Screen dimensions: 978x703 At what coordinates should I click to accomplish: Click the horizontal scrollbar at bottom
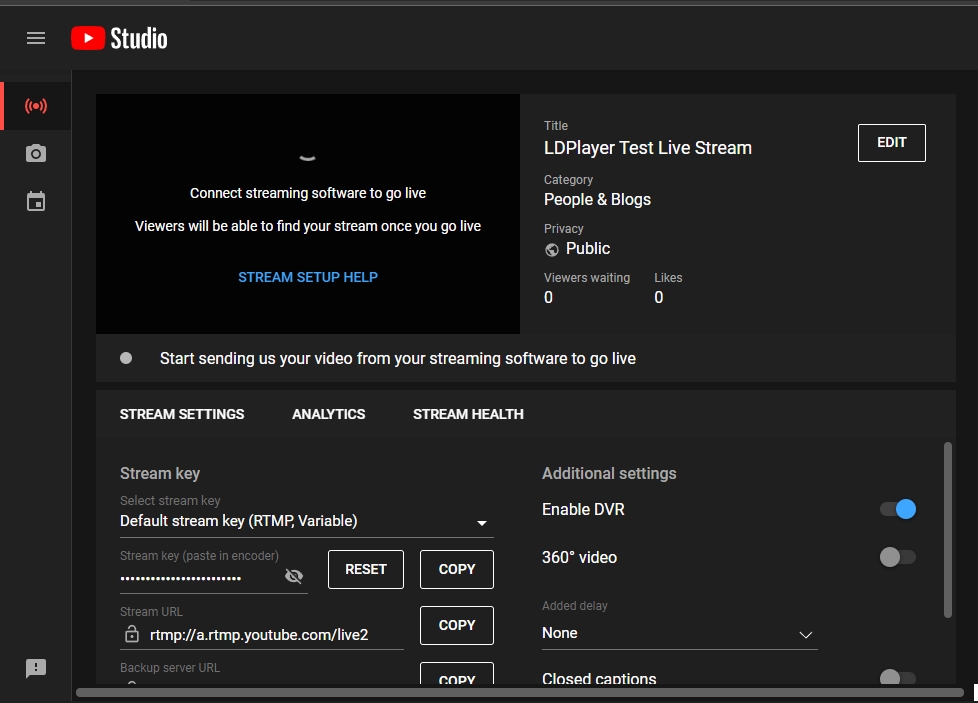(520, 692)
